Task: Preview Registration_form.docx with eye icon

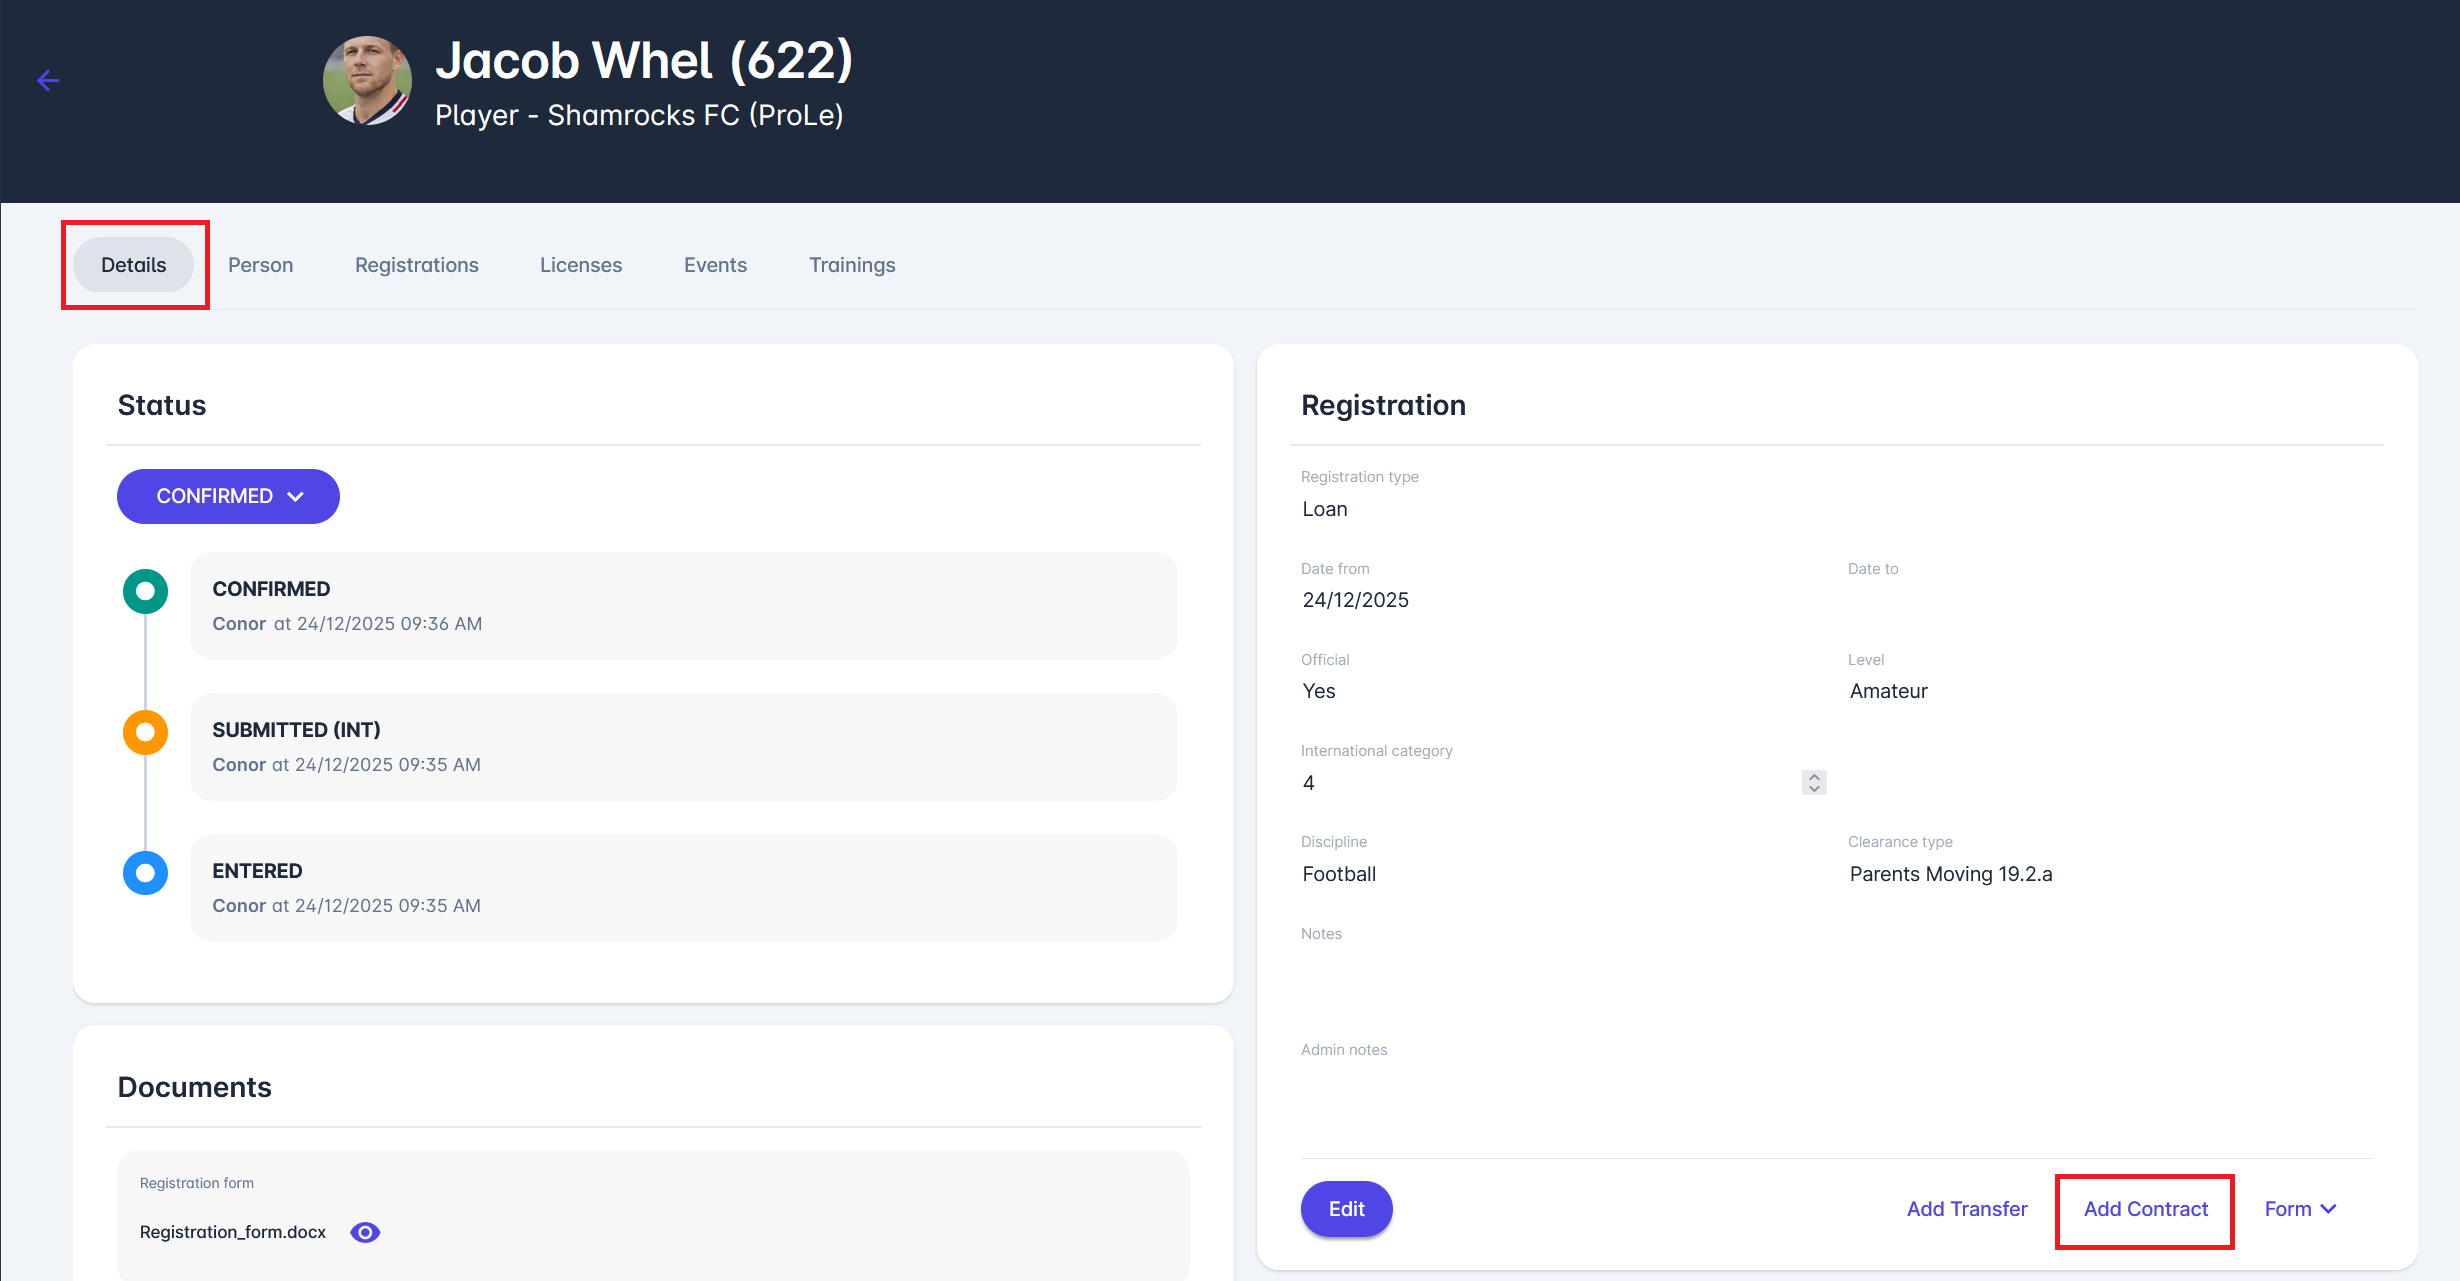Action: coord(365,1232)
